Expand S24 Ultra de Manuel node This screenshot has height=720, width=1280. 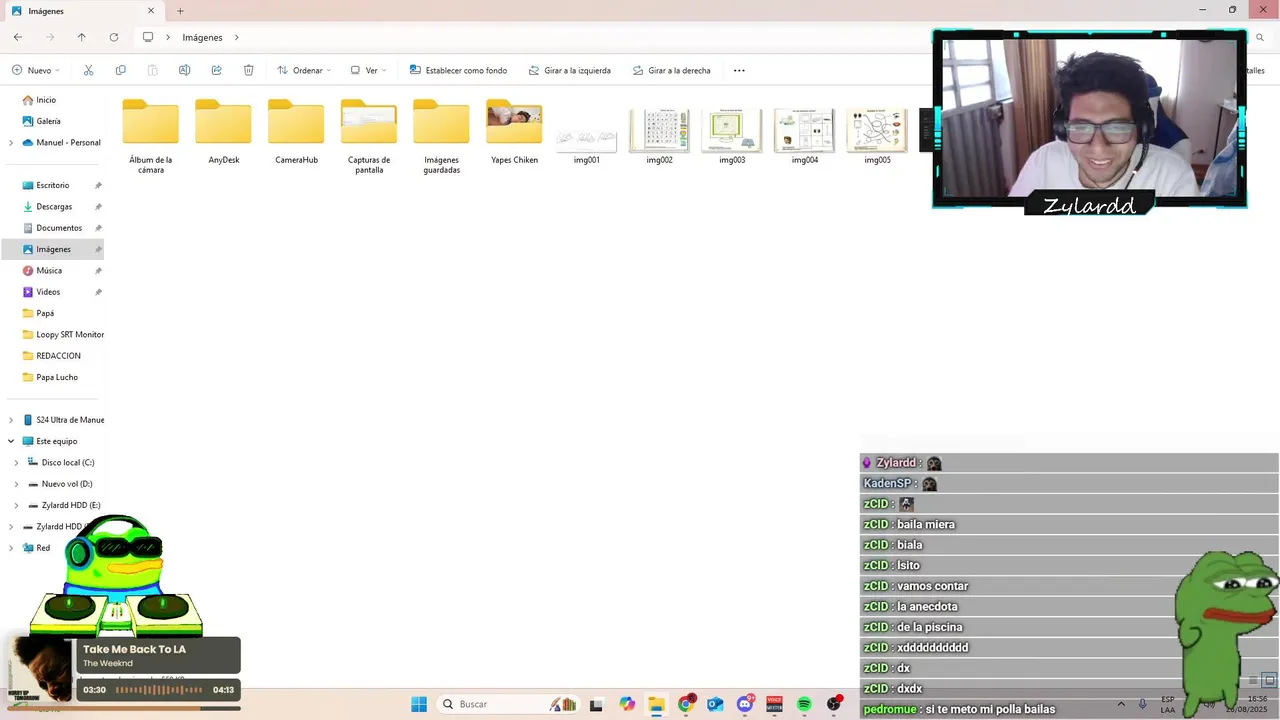pyautogui.click(x=11, y=420)
